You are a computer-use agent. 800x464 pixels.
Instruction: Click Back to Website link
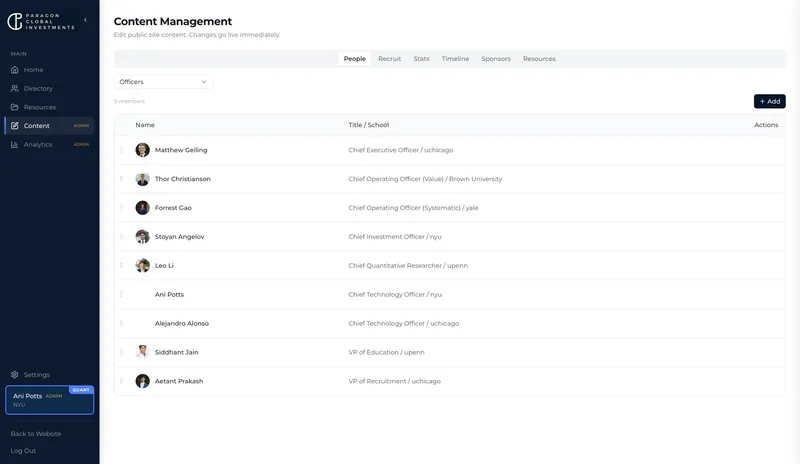pos(36,434)
